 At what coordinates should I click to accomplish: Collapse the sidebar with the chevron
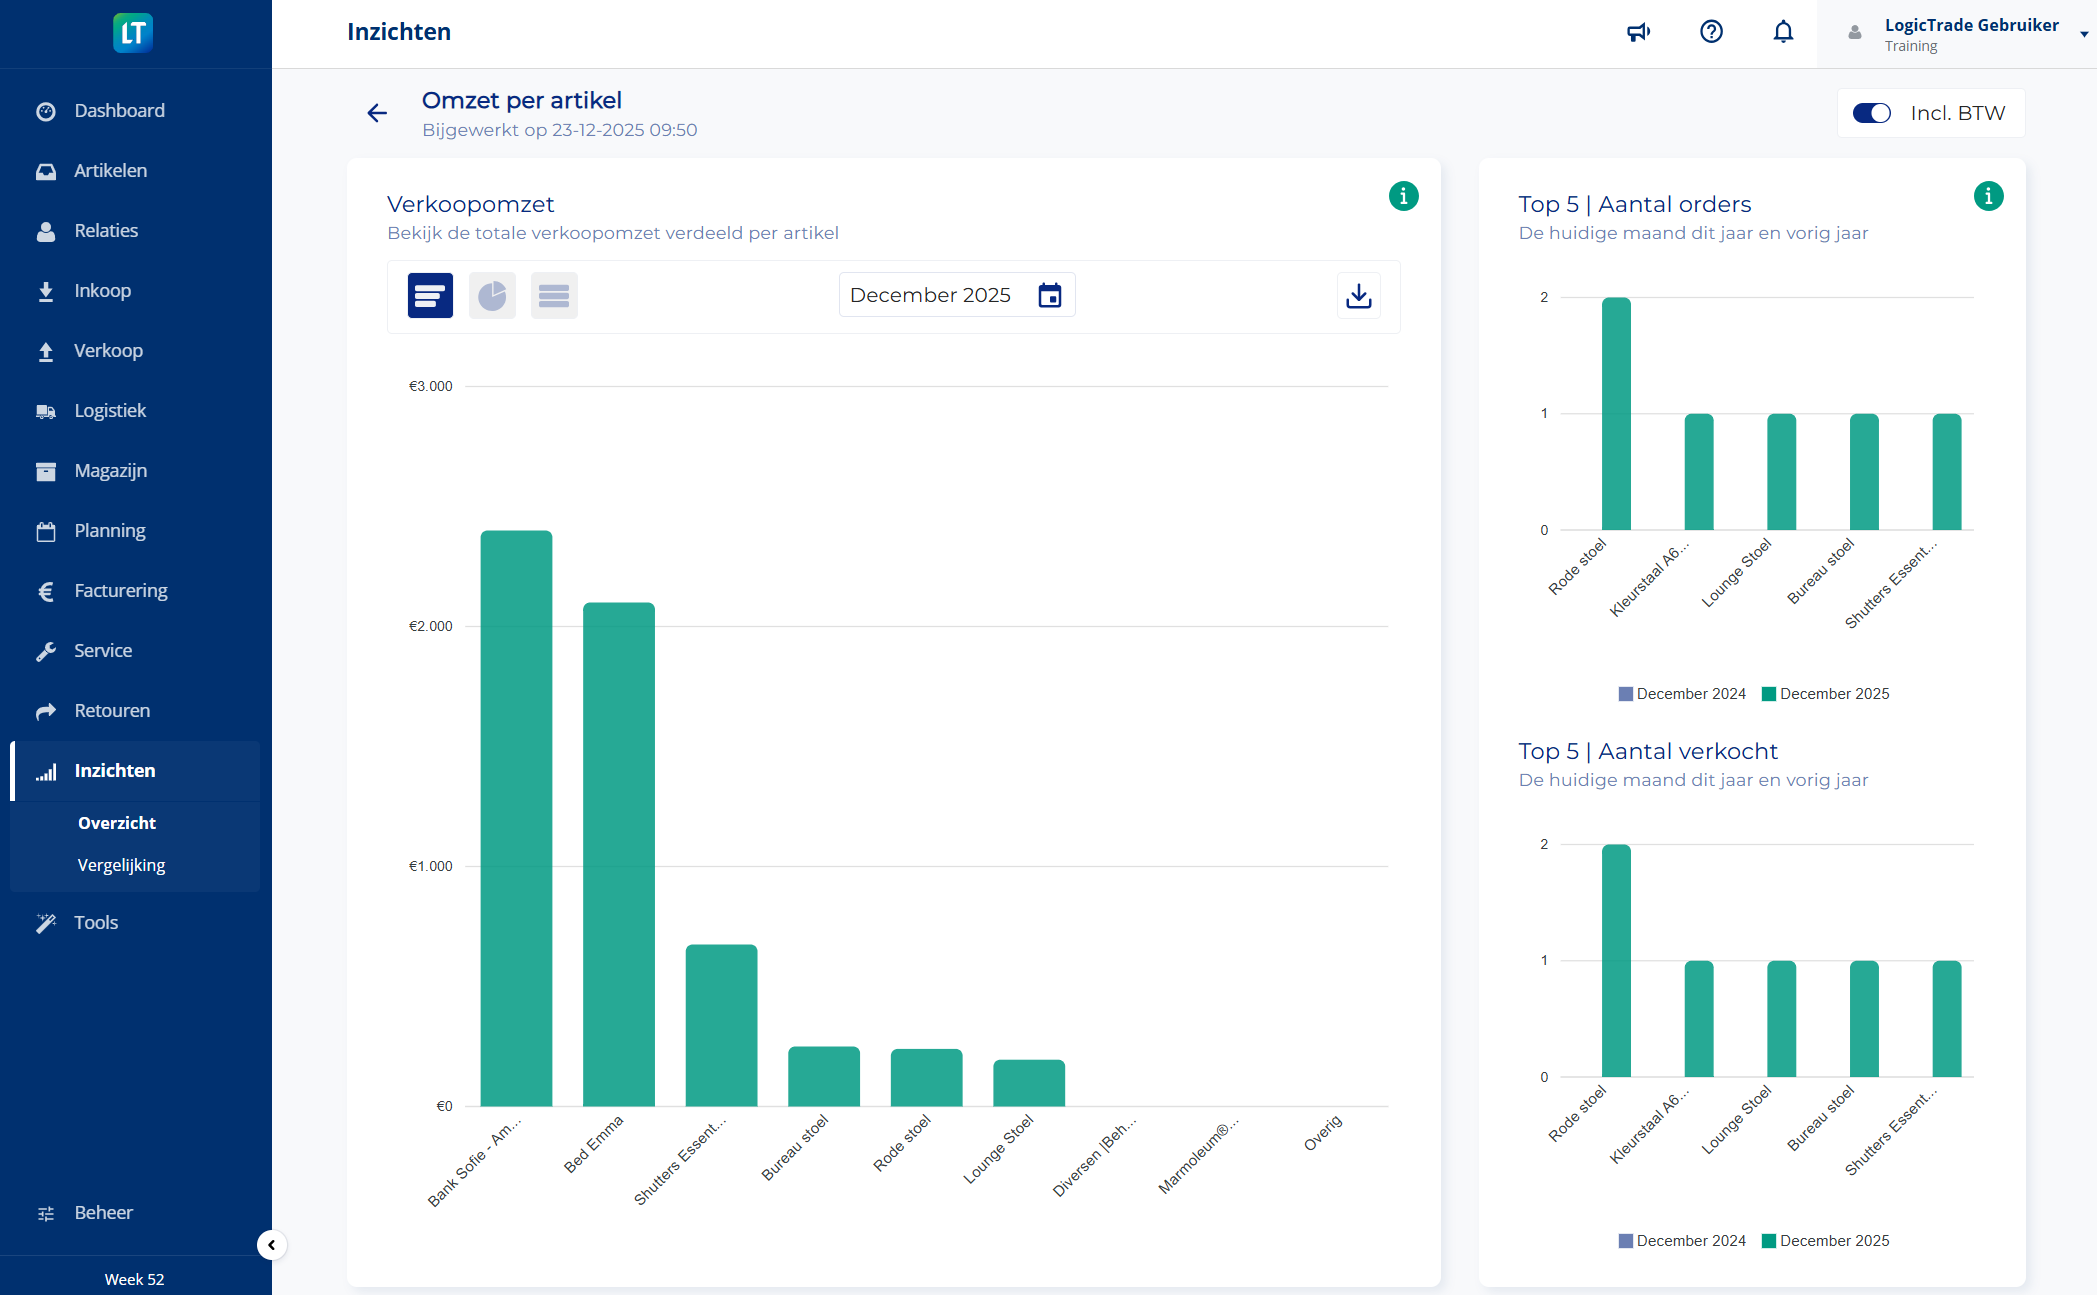271,1246
